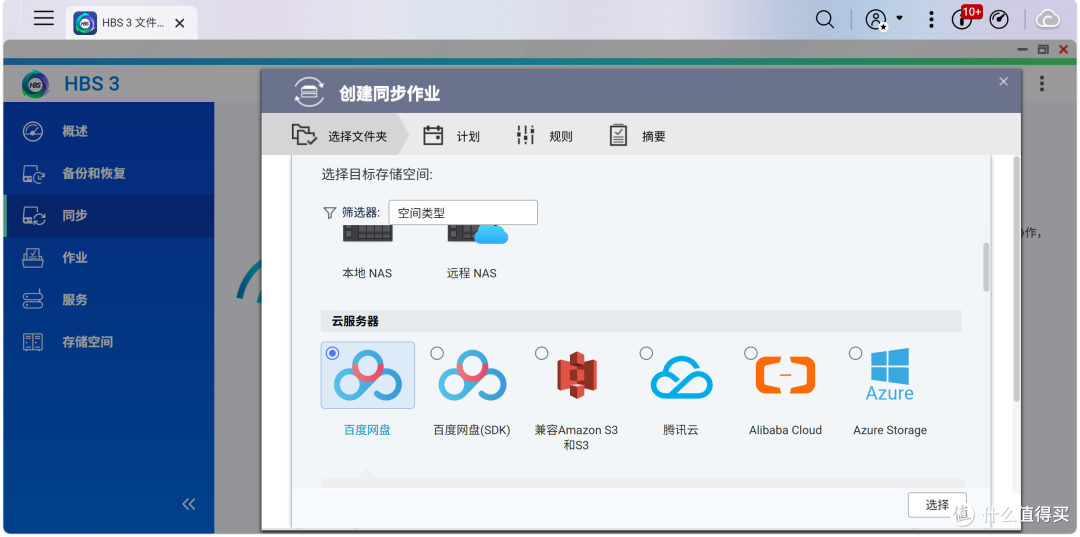Image resolution: width=1080 pixels, height=537 pixels.
Task: Open 备份和恢复 in sidebar
Action: click(x=109, y=173)
